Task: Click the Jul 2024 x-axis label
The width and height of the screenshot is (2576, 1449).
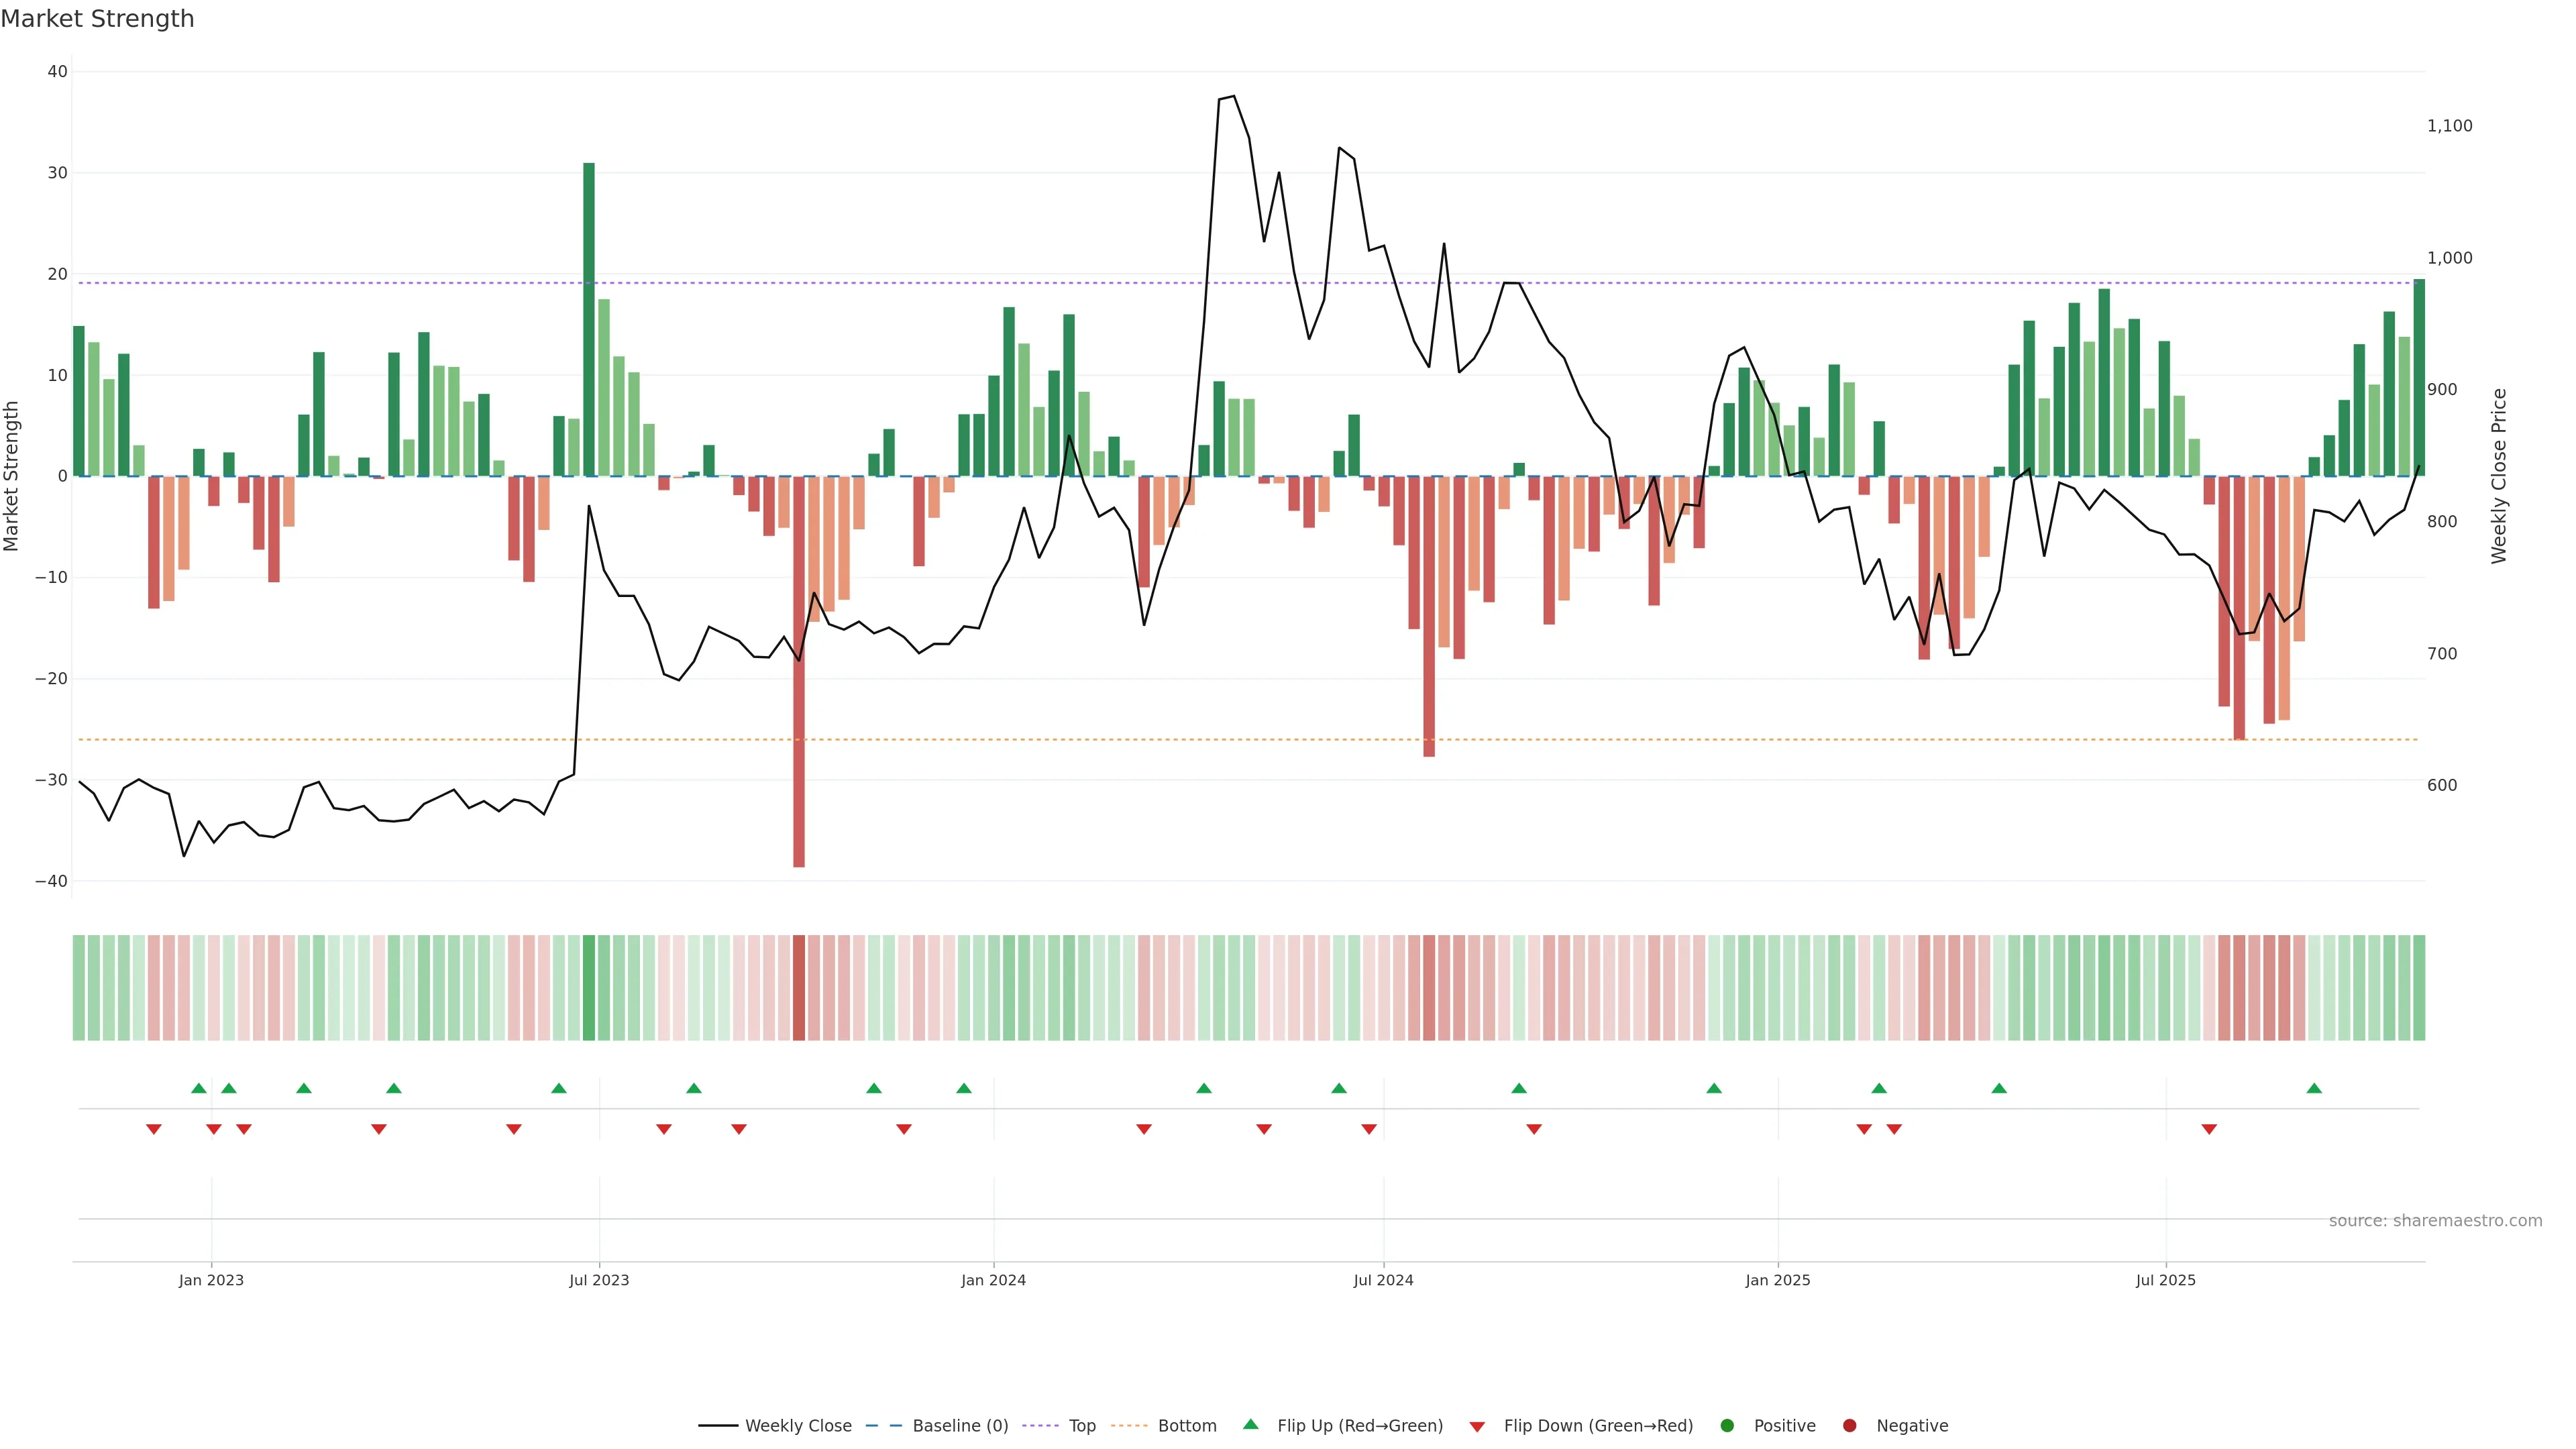Action: pos(1383,1280)
